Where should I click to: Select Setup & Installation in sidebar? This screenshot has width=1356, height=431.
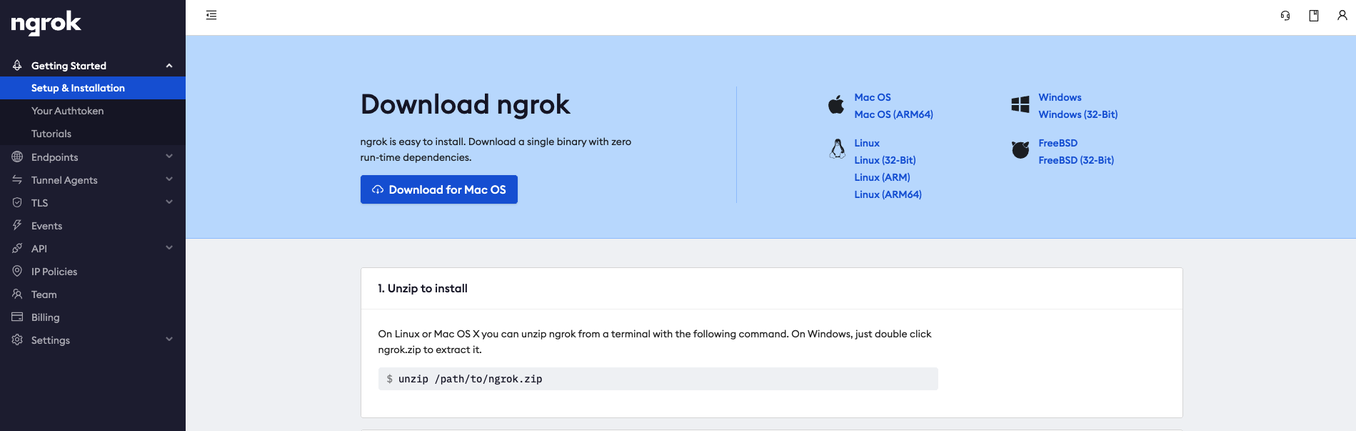(x=93, y=88)
